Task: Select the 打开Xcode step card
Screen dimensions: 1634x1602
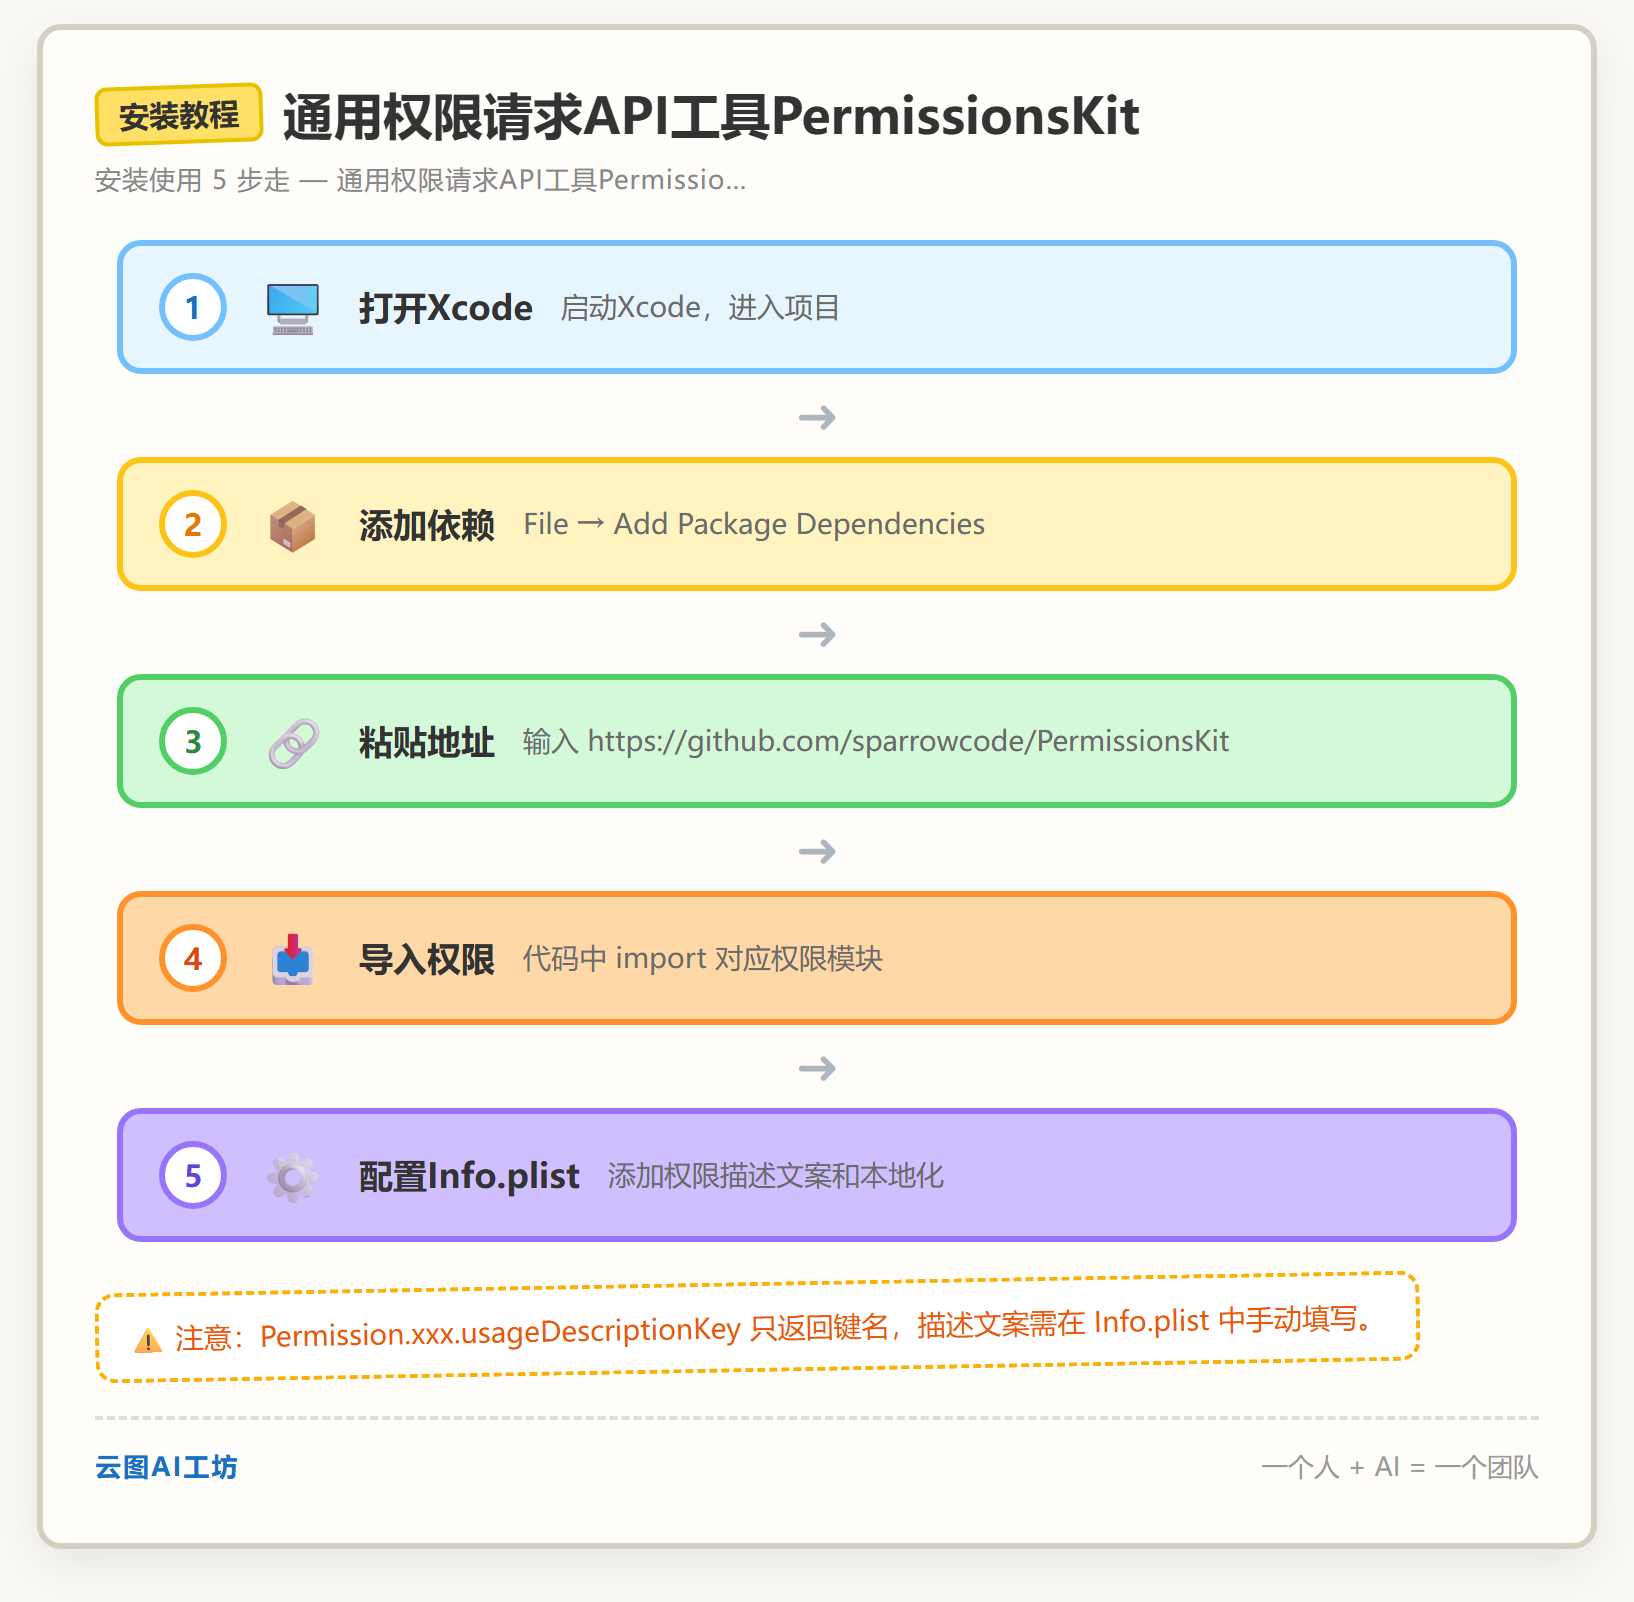Action: 817,307
